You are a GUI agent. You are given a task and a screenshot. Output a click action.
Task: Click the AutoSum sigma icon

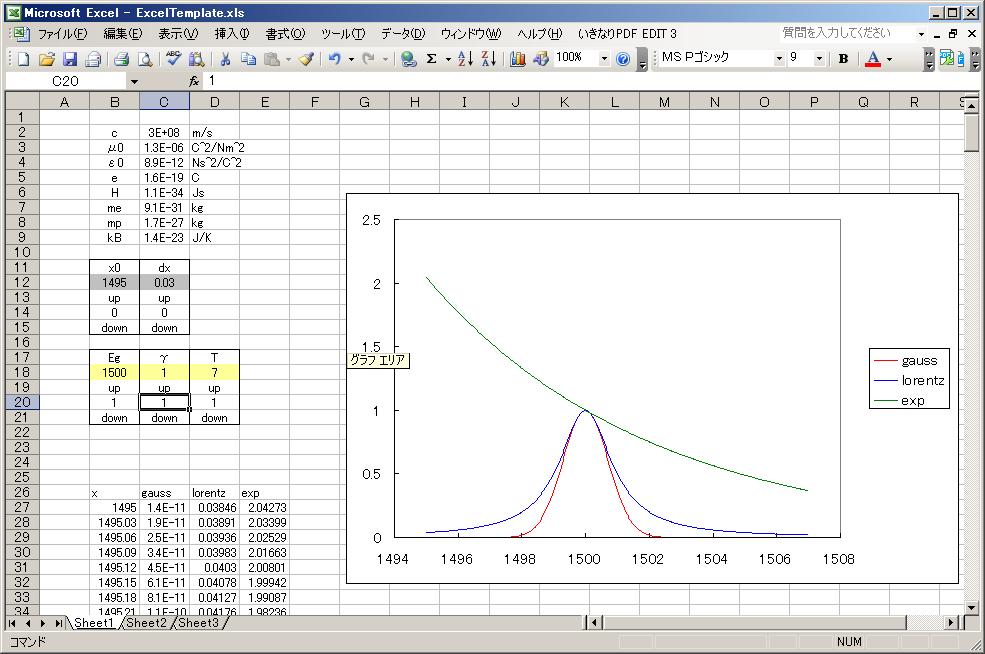(x=432, y=59)
